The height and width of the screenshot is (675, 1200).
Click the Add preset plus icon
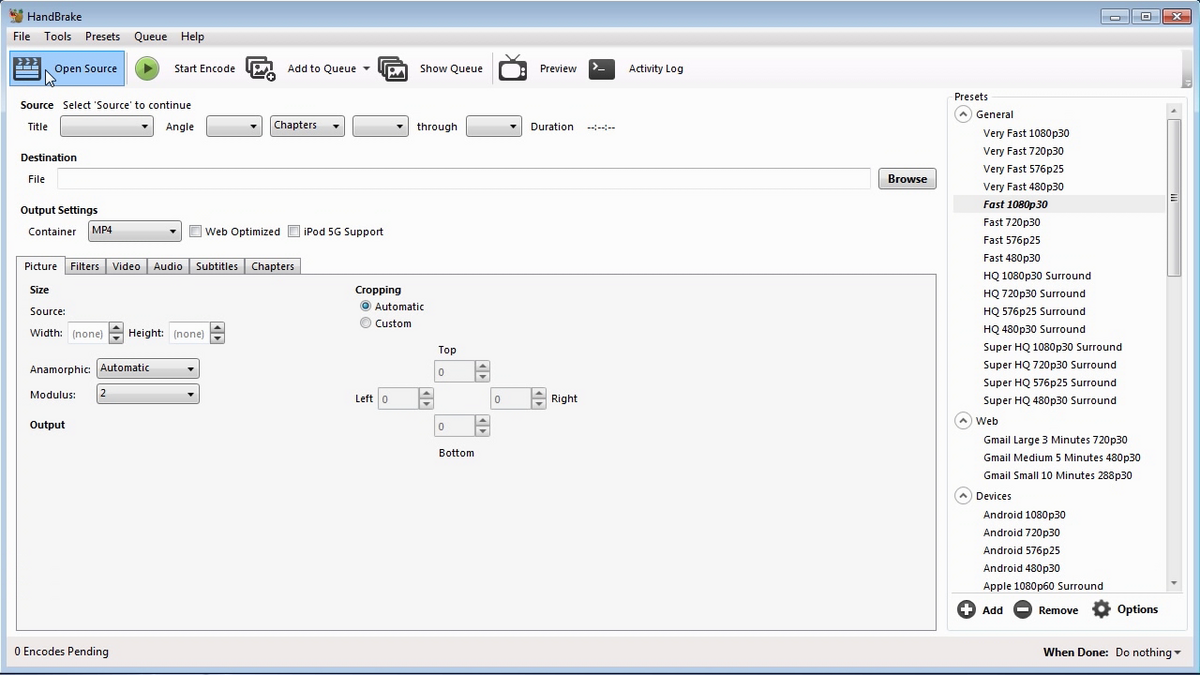[966, 609]
